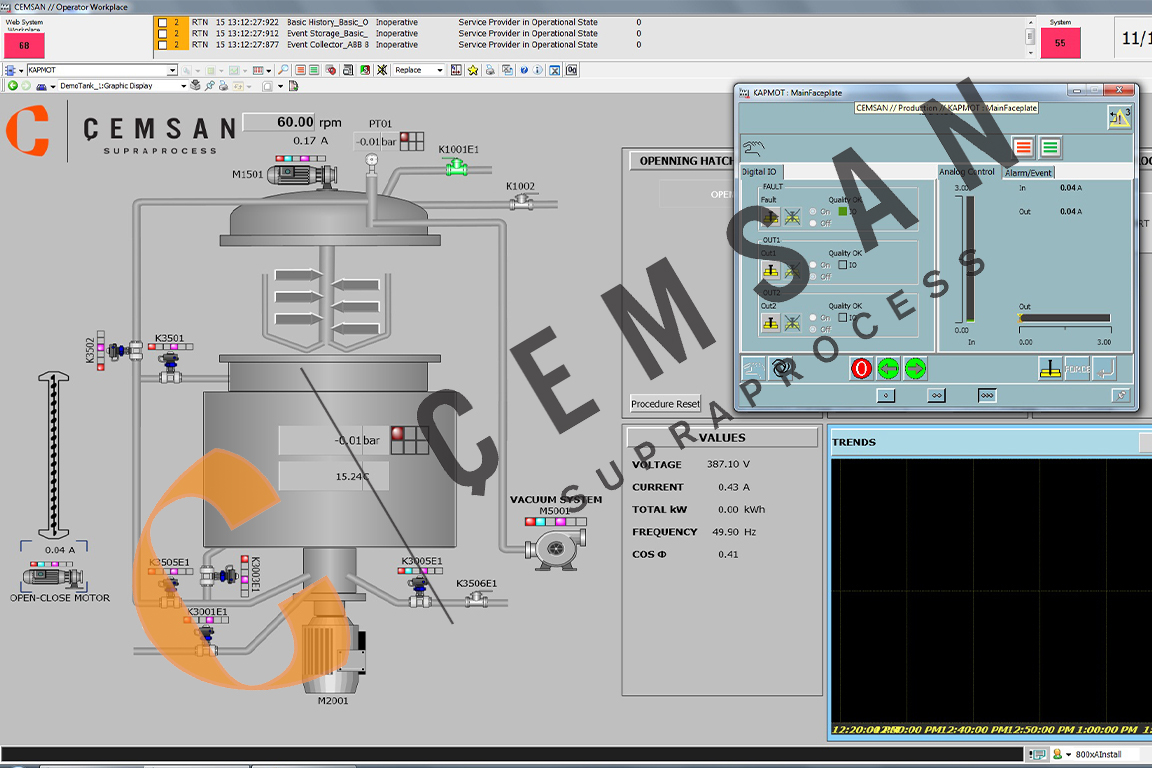
Task: Check the Event Storage alarm row checkbox
Action: point(162,34)
